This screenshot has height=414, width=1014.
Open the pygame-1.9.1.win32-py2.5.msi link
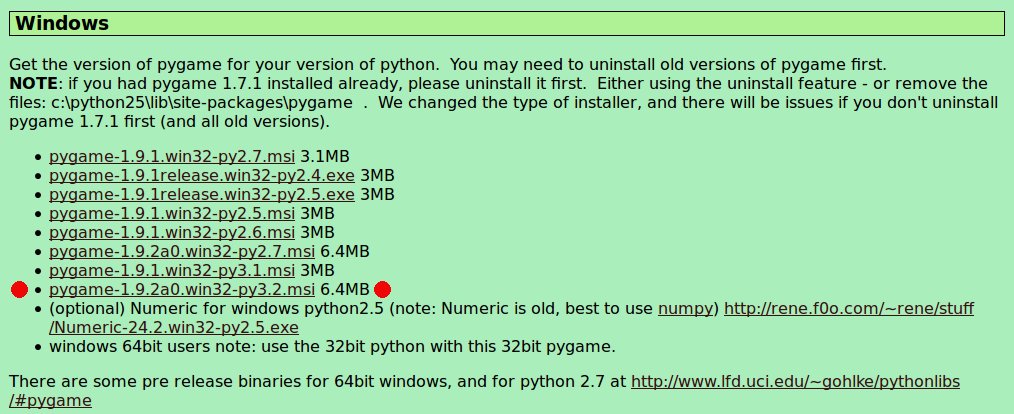[172, 213]
